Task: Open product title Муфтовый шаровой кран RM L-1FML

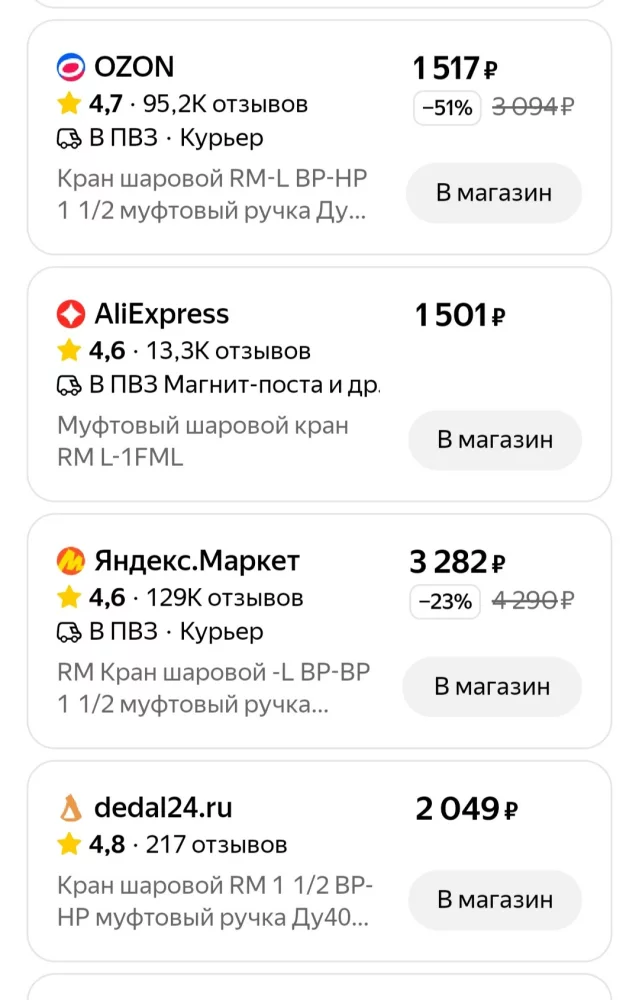Action: [x=203, y=441]
